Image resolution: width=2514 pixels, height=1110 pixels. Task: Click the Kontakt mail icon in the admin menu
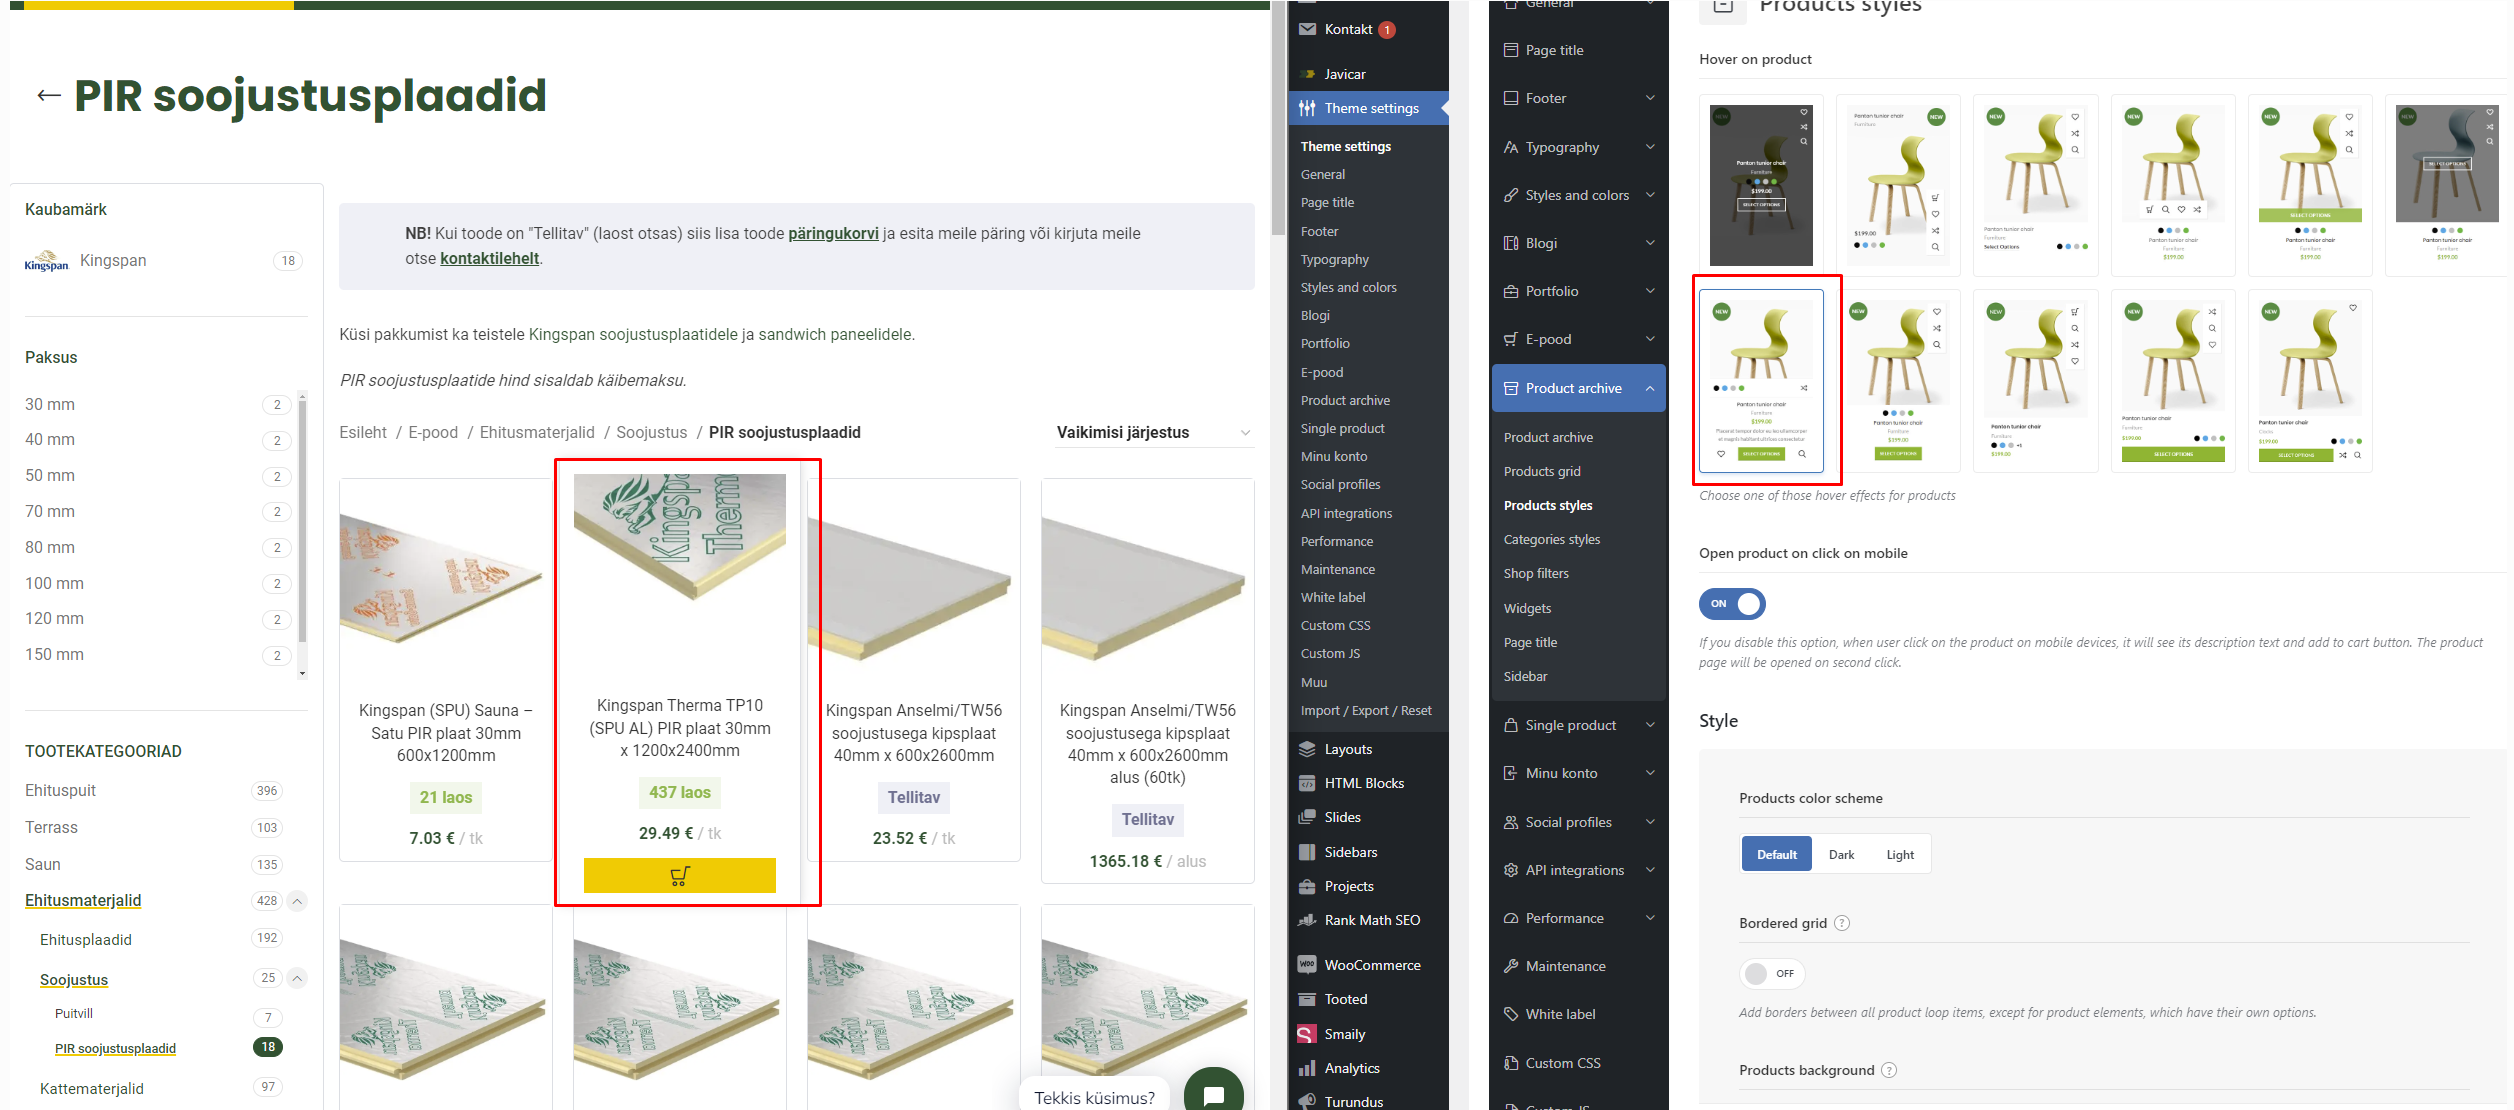coord(1307,29)
